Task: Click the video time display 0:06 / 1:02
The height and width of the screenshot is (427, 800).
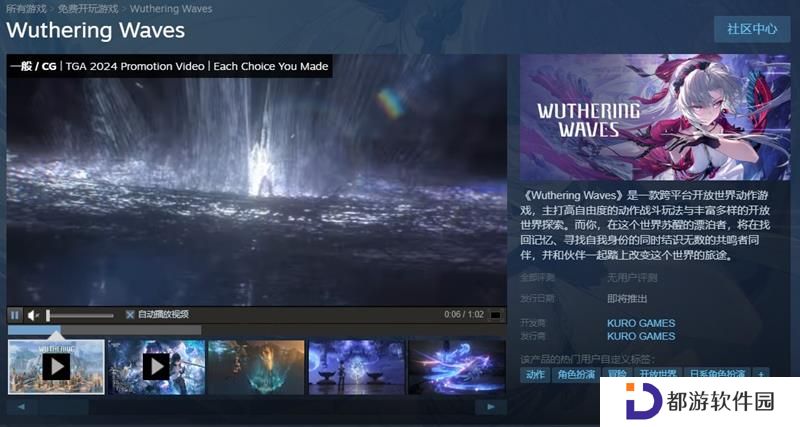Action: point(464,315)
